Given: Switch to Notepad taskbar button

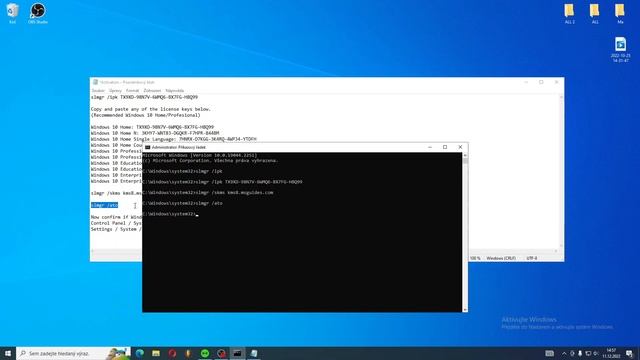Looking at the screenshot, I should [253, 353].
